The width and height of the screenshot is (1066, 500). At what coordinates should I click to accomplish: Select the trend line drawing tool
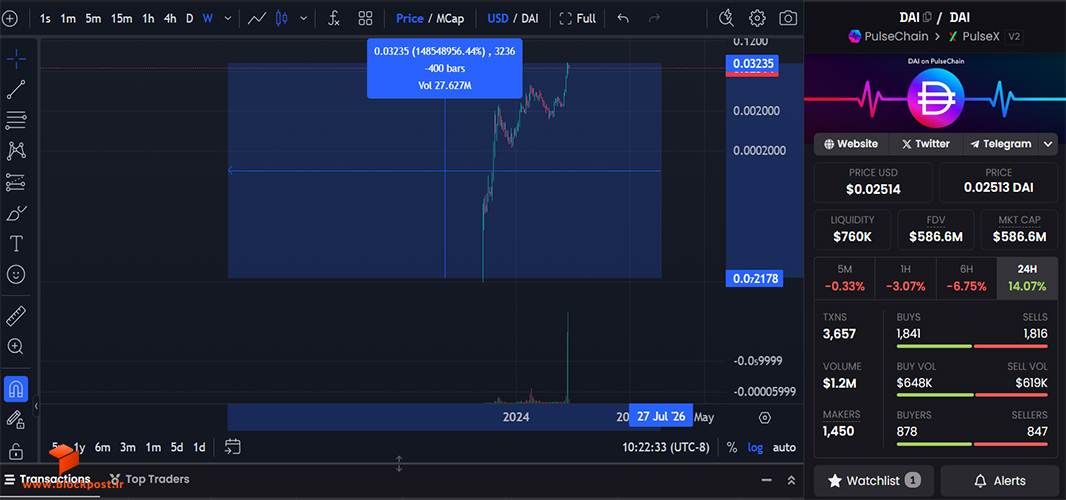point(16,89)
